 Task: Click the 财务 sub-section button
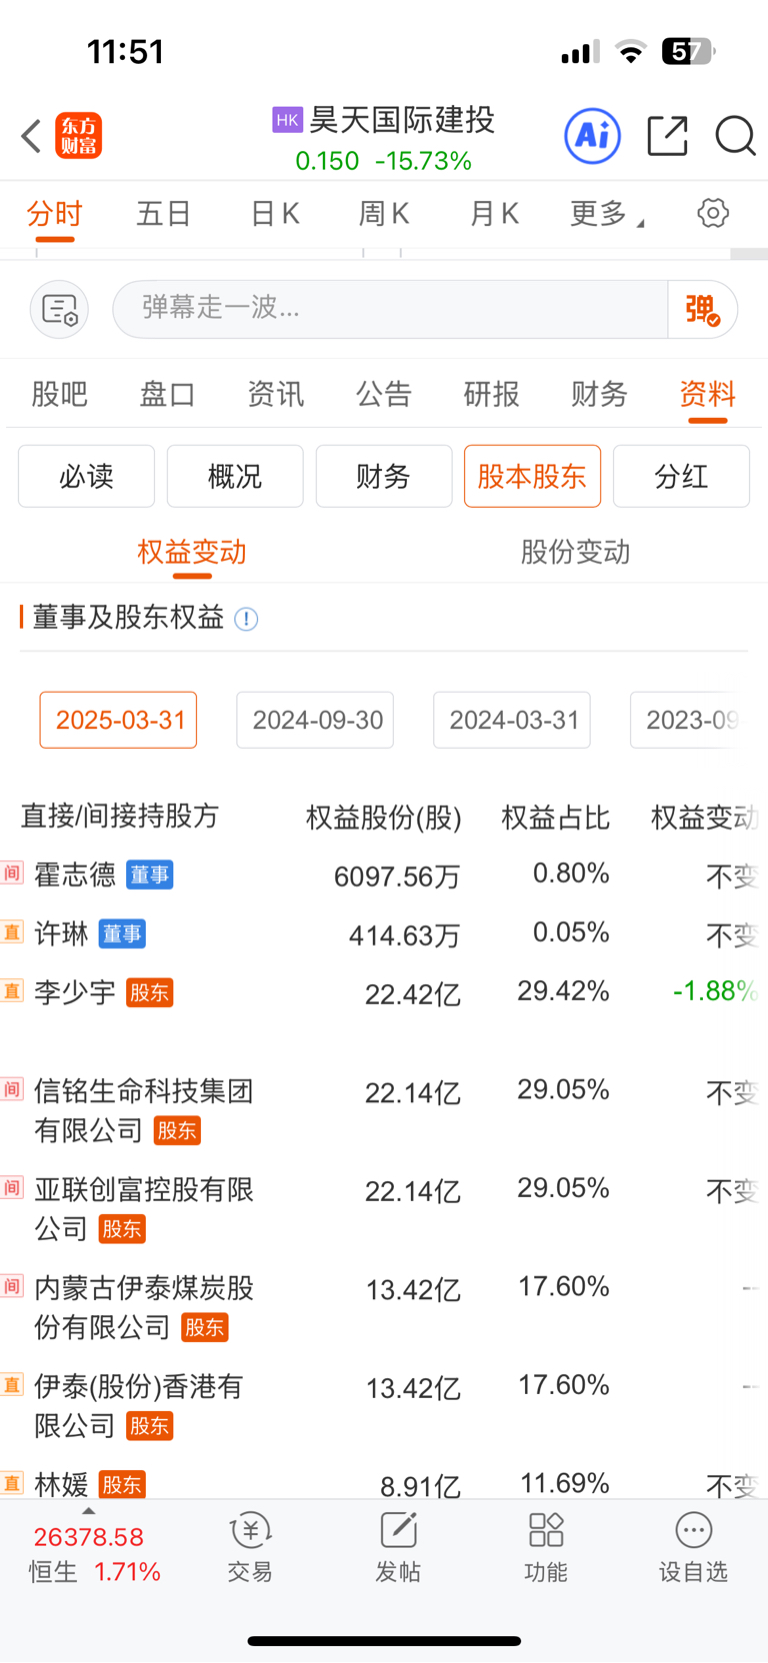click(x=384, y=476)
